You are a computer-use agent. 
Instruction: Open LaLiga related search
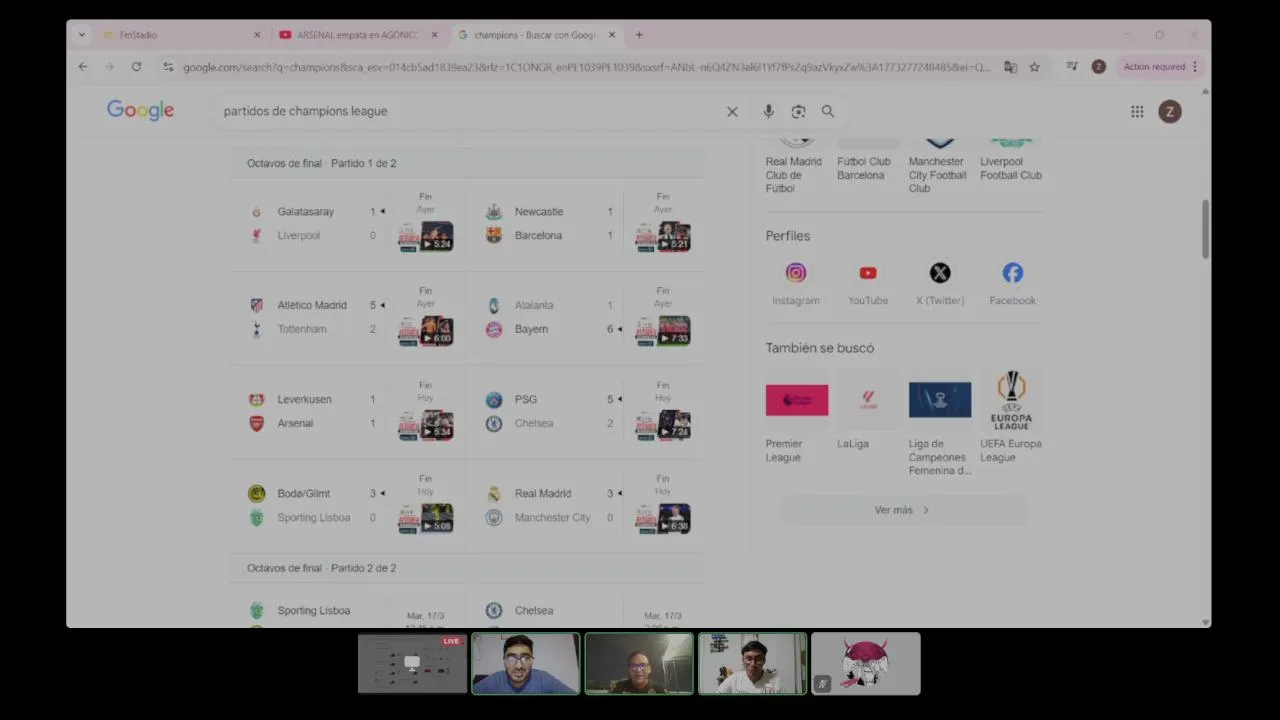(x=867, y=410)
